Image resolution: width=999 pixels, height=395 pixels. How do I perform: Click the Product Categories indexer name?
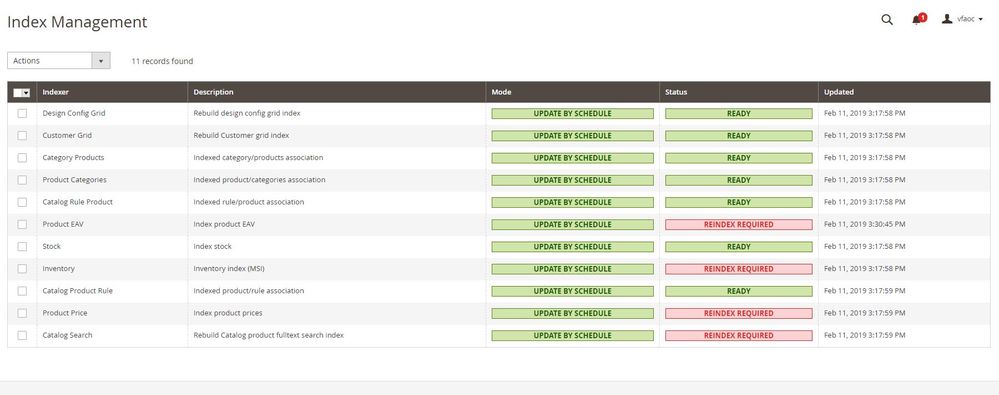click(x=75, y=180)
